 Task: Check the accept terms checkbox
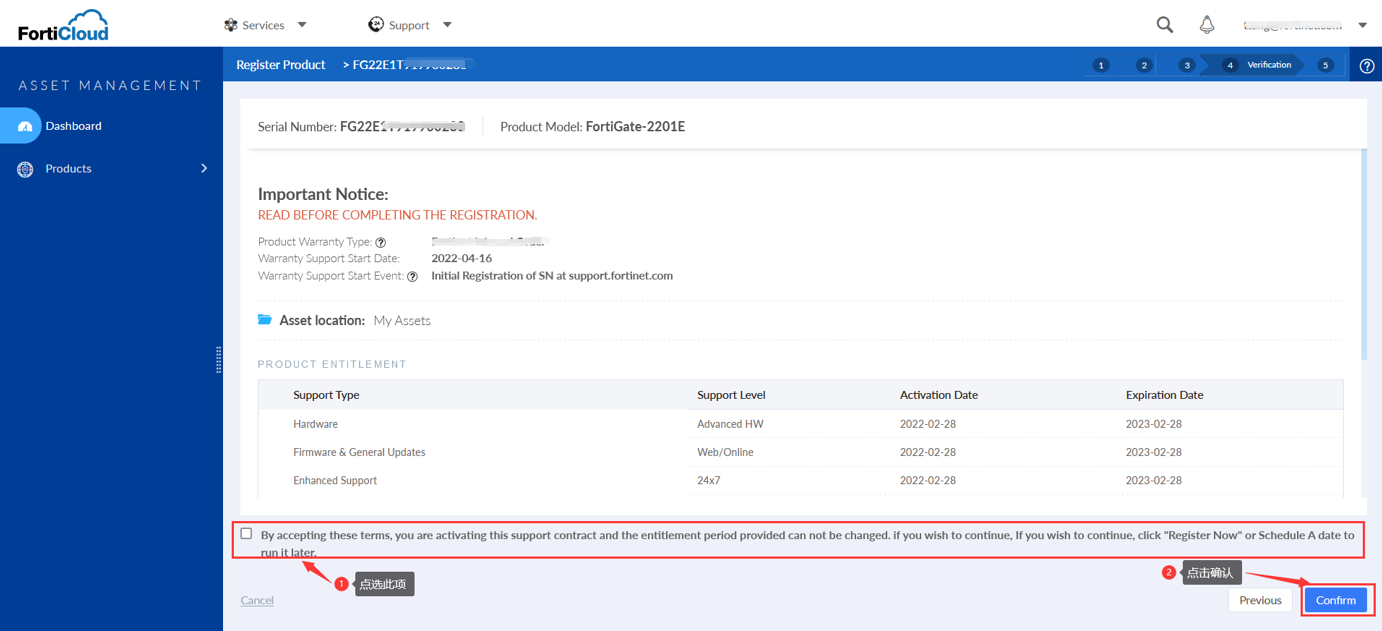246,534
